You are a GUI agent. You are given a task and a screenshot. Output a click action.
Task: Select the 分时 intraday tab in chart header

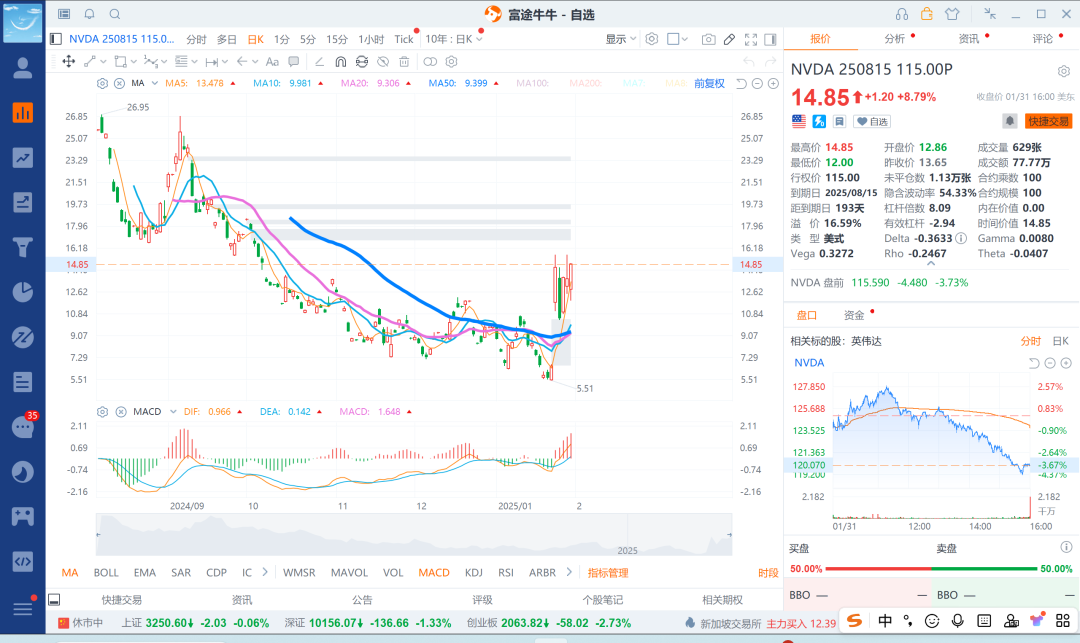196,39
